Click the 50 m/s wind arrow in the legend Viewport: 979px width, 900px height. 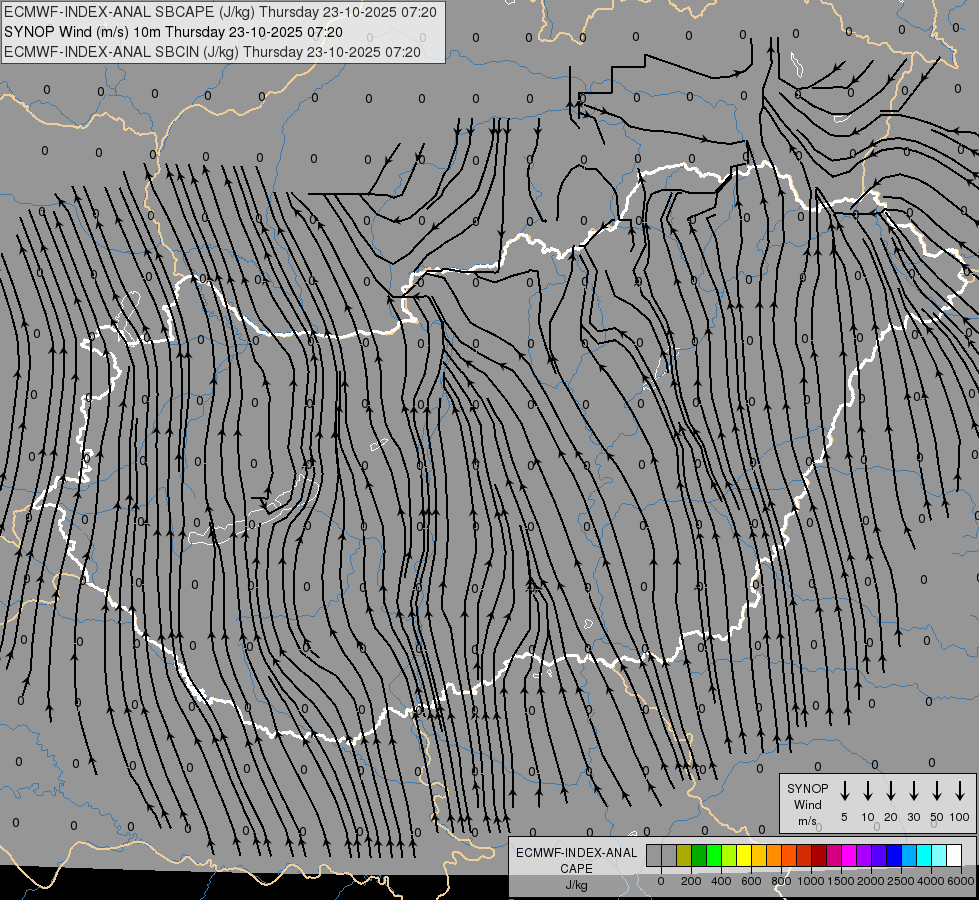[x=937, y=791]
